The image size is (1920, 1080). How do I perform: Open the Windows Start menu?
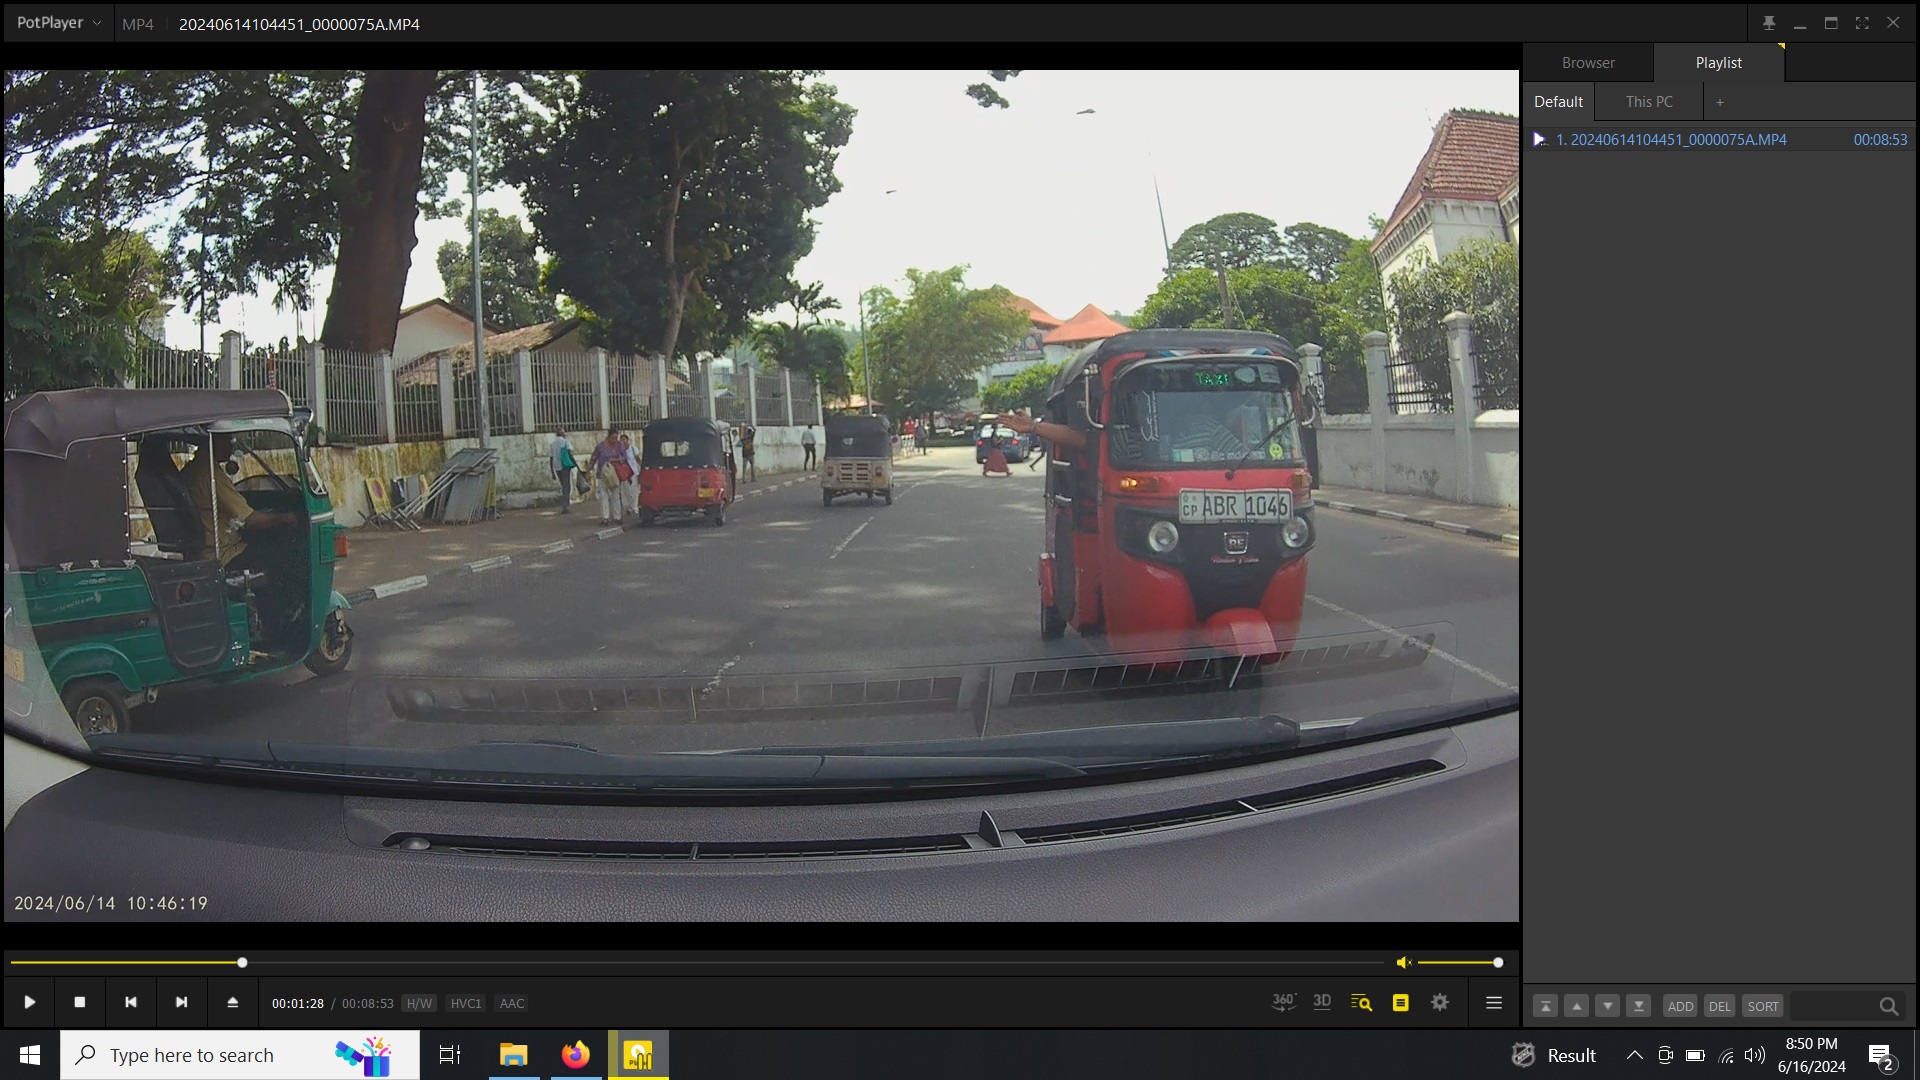click(30, 1055)
